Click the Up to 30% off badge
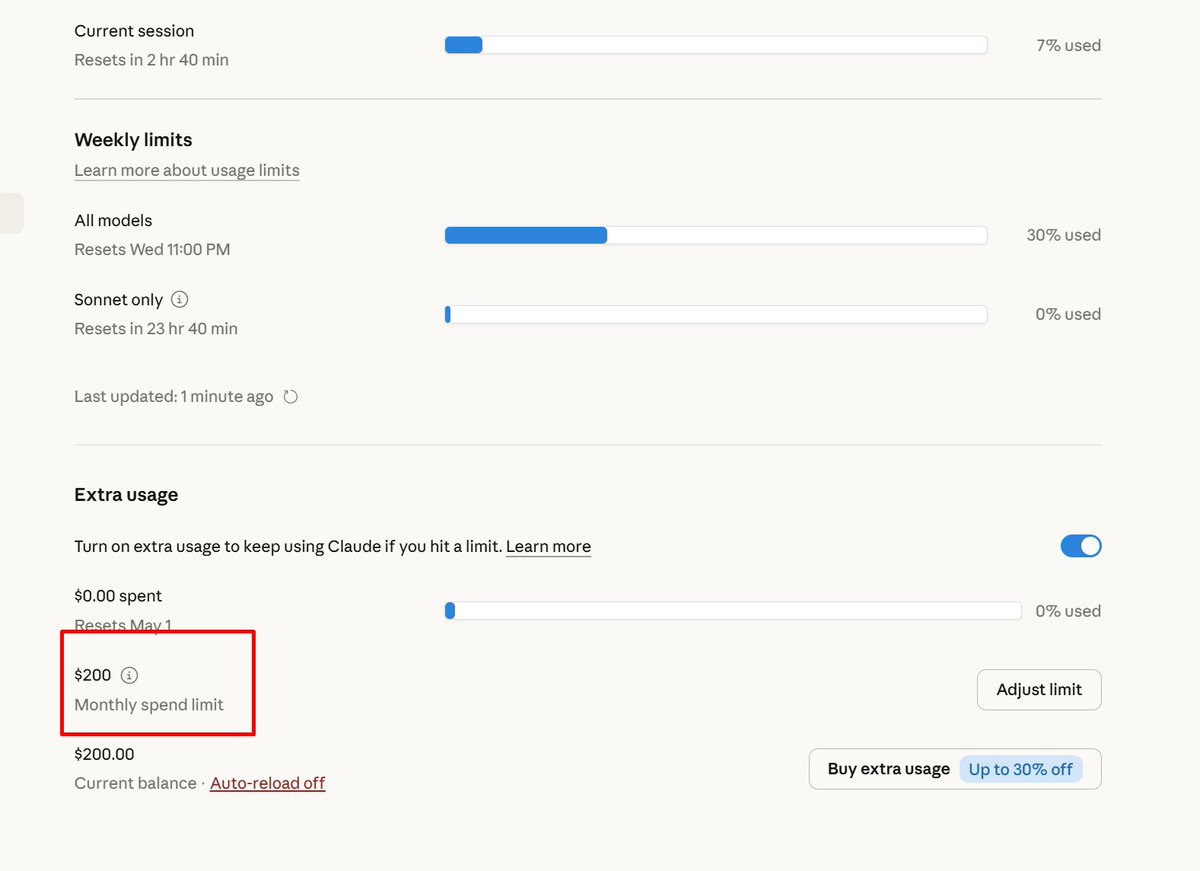Image resolution: width=1200 pixels, height=871 pixels. pyautogui.click(x=1021, y=769)
